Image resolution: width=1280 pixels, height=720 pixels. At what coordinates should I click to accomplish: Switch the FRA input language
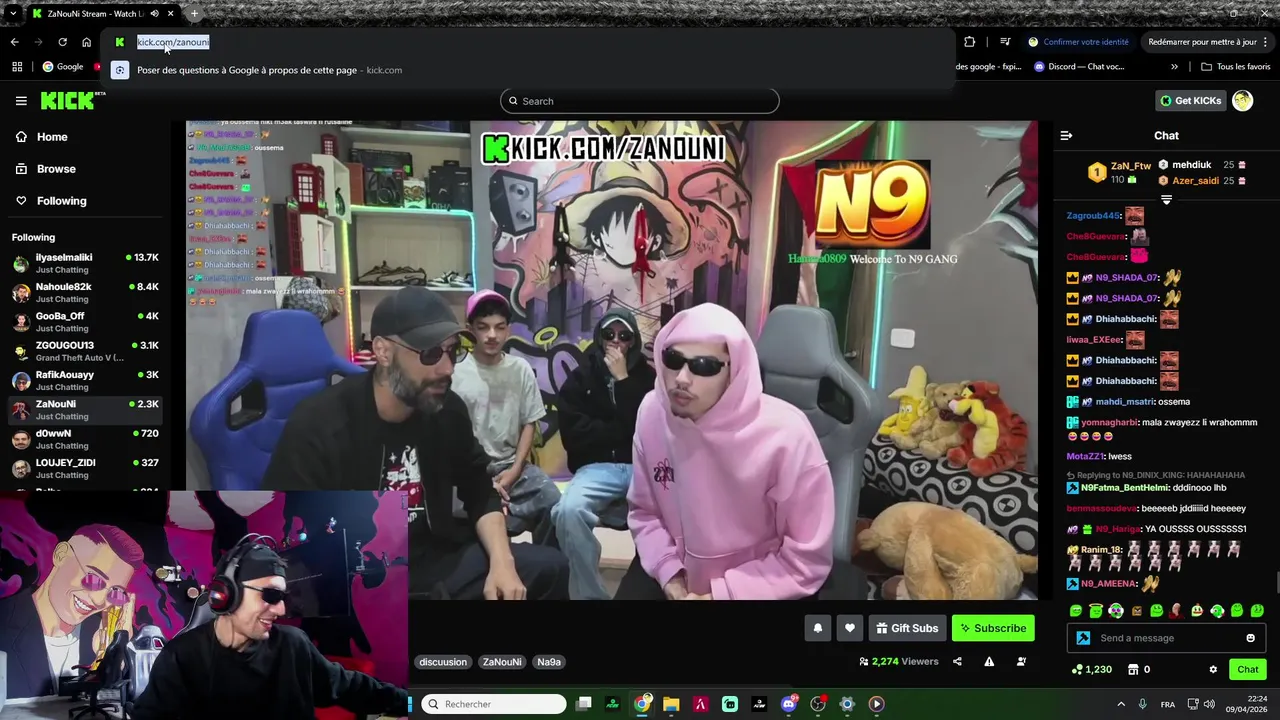point(1168,704)
